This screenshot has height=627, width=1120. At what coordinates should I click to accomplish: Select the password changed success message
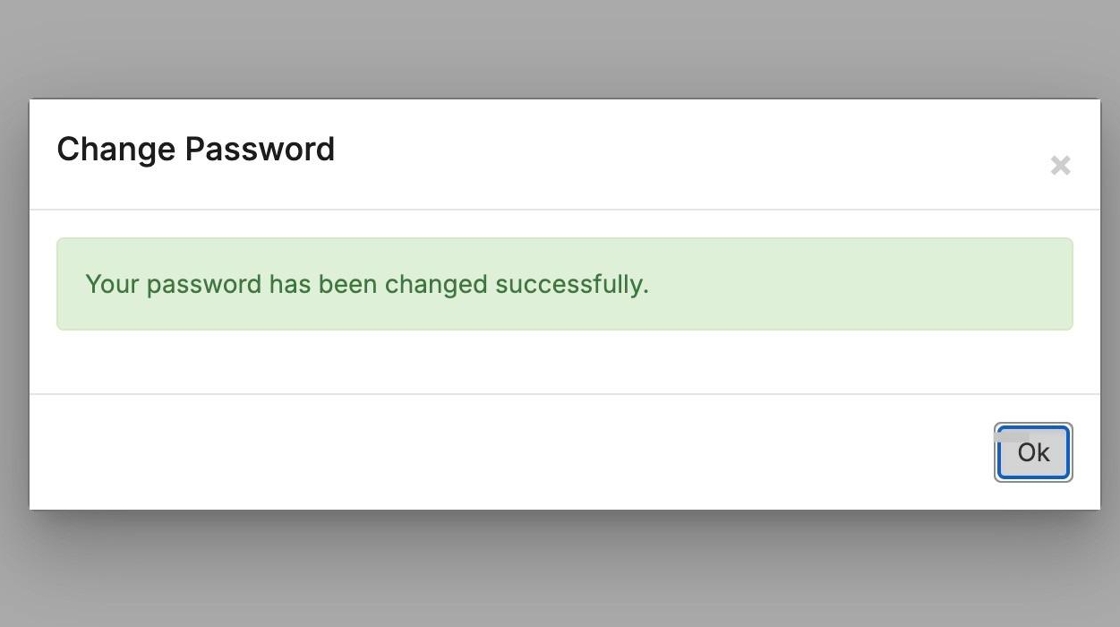pos(367,284)
